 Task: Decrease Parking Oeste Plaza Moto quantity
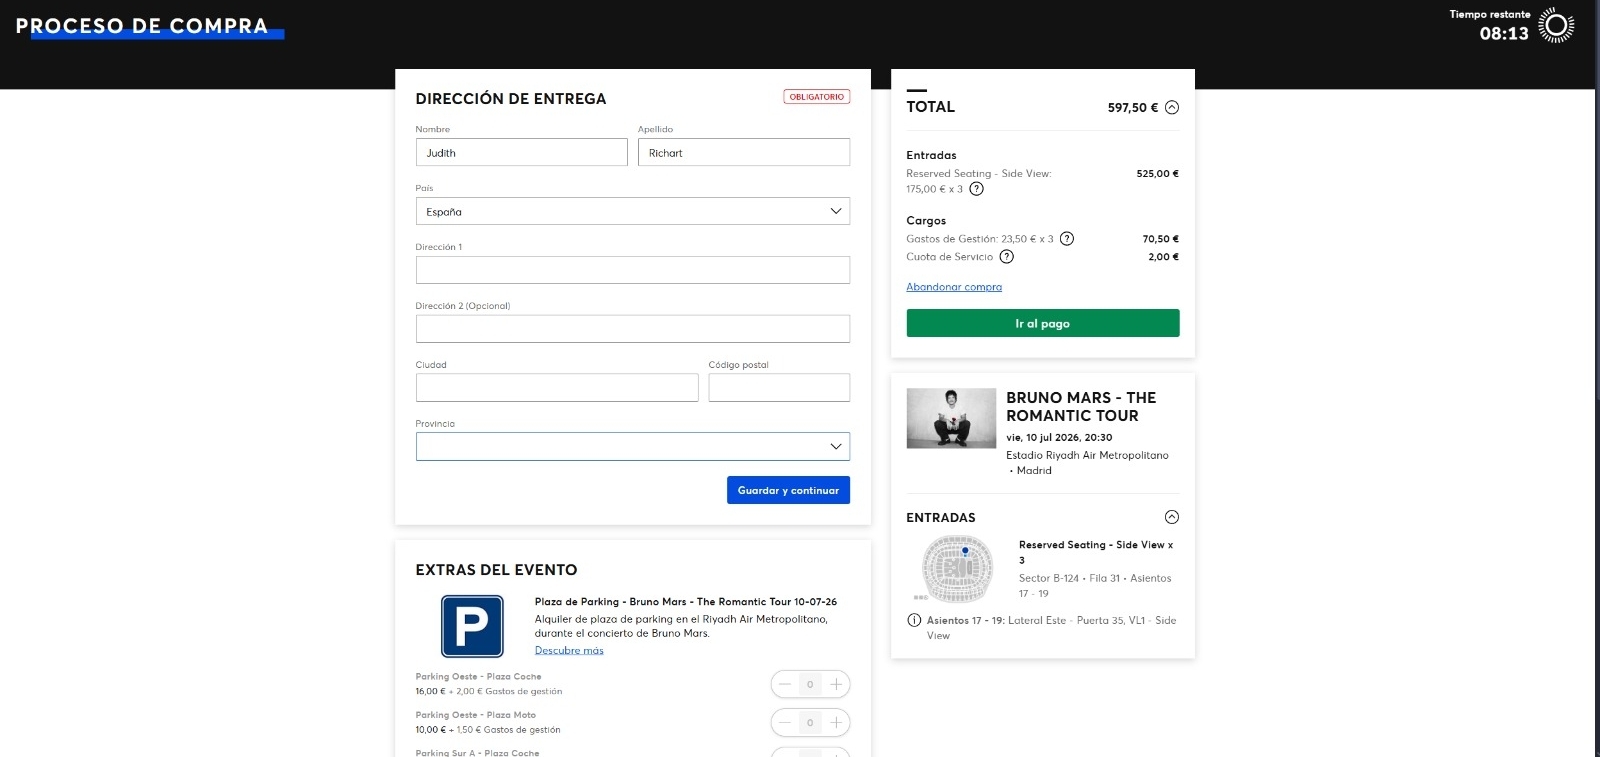point(785,722)
